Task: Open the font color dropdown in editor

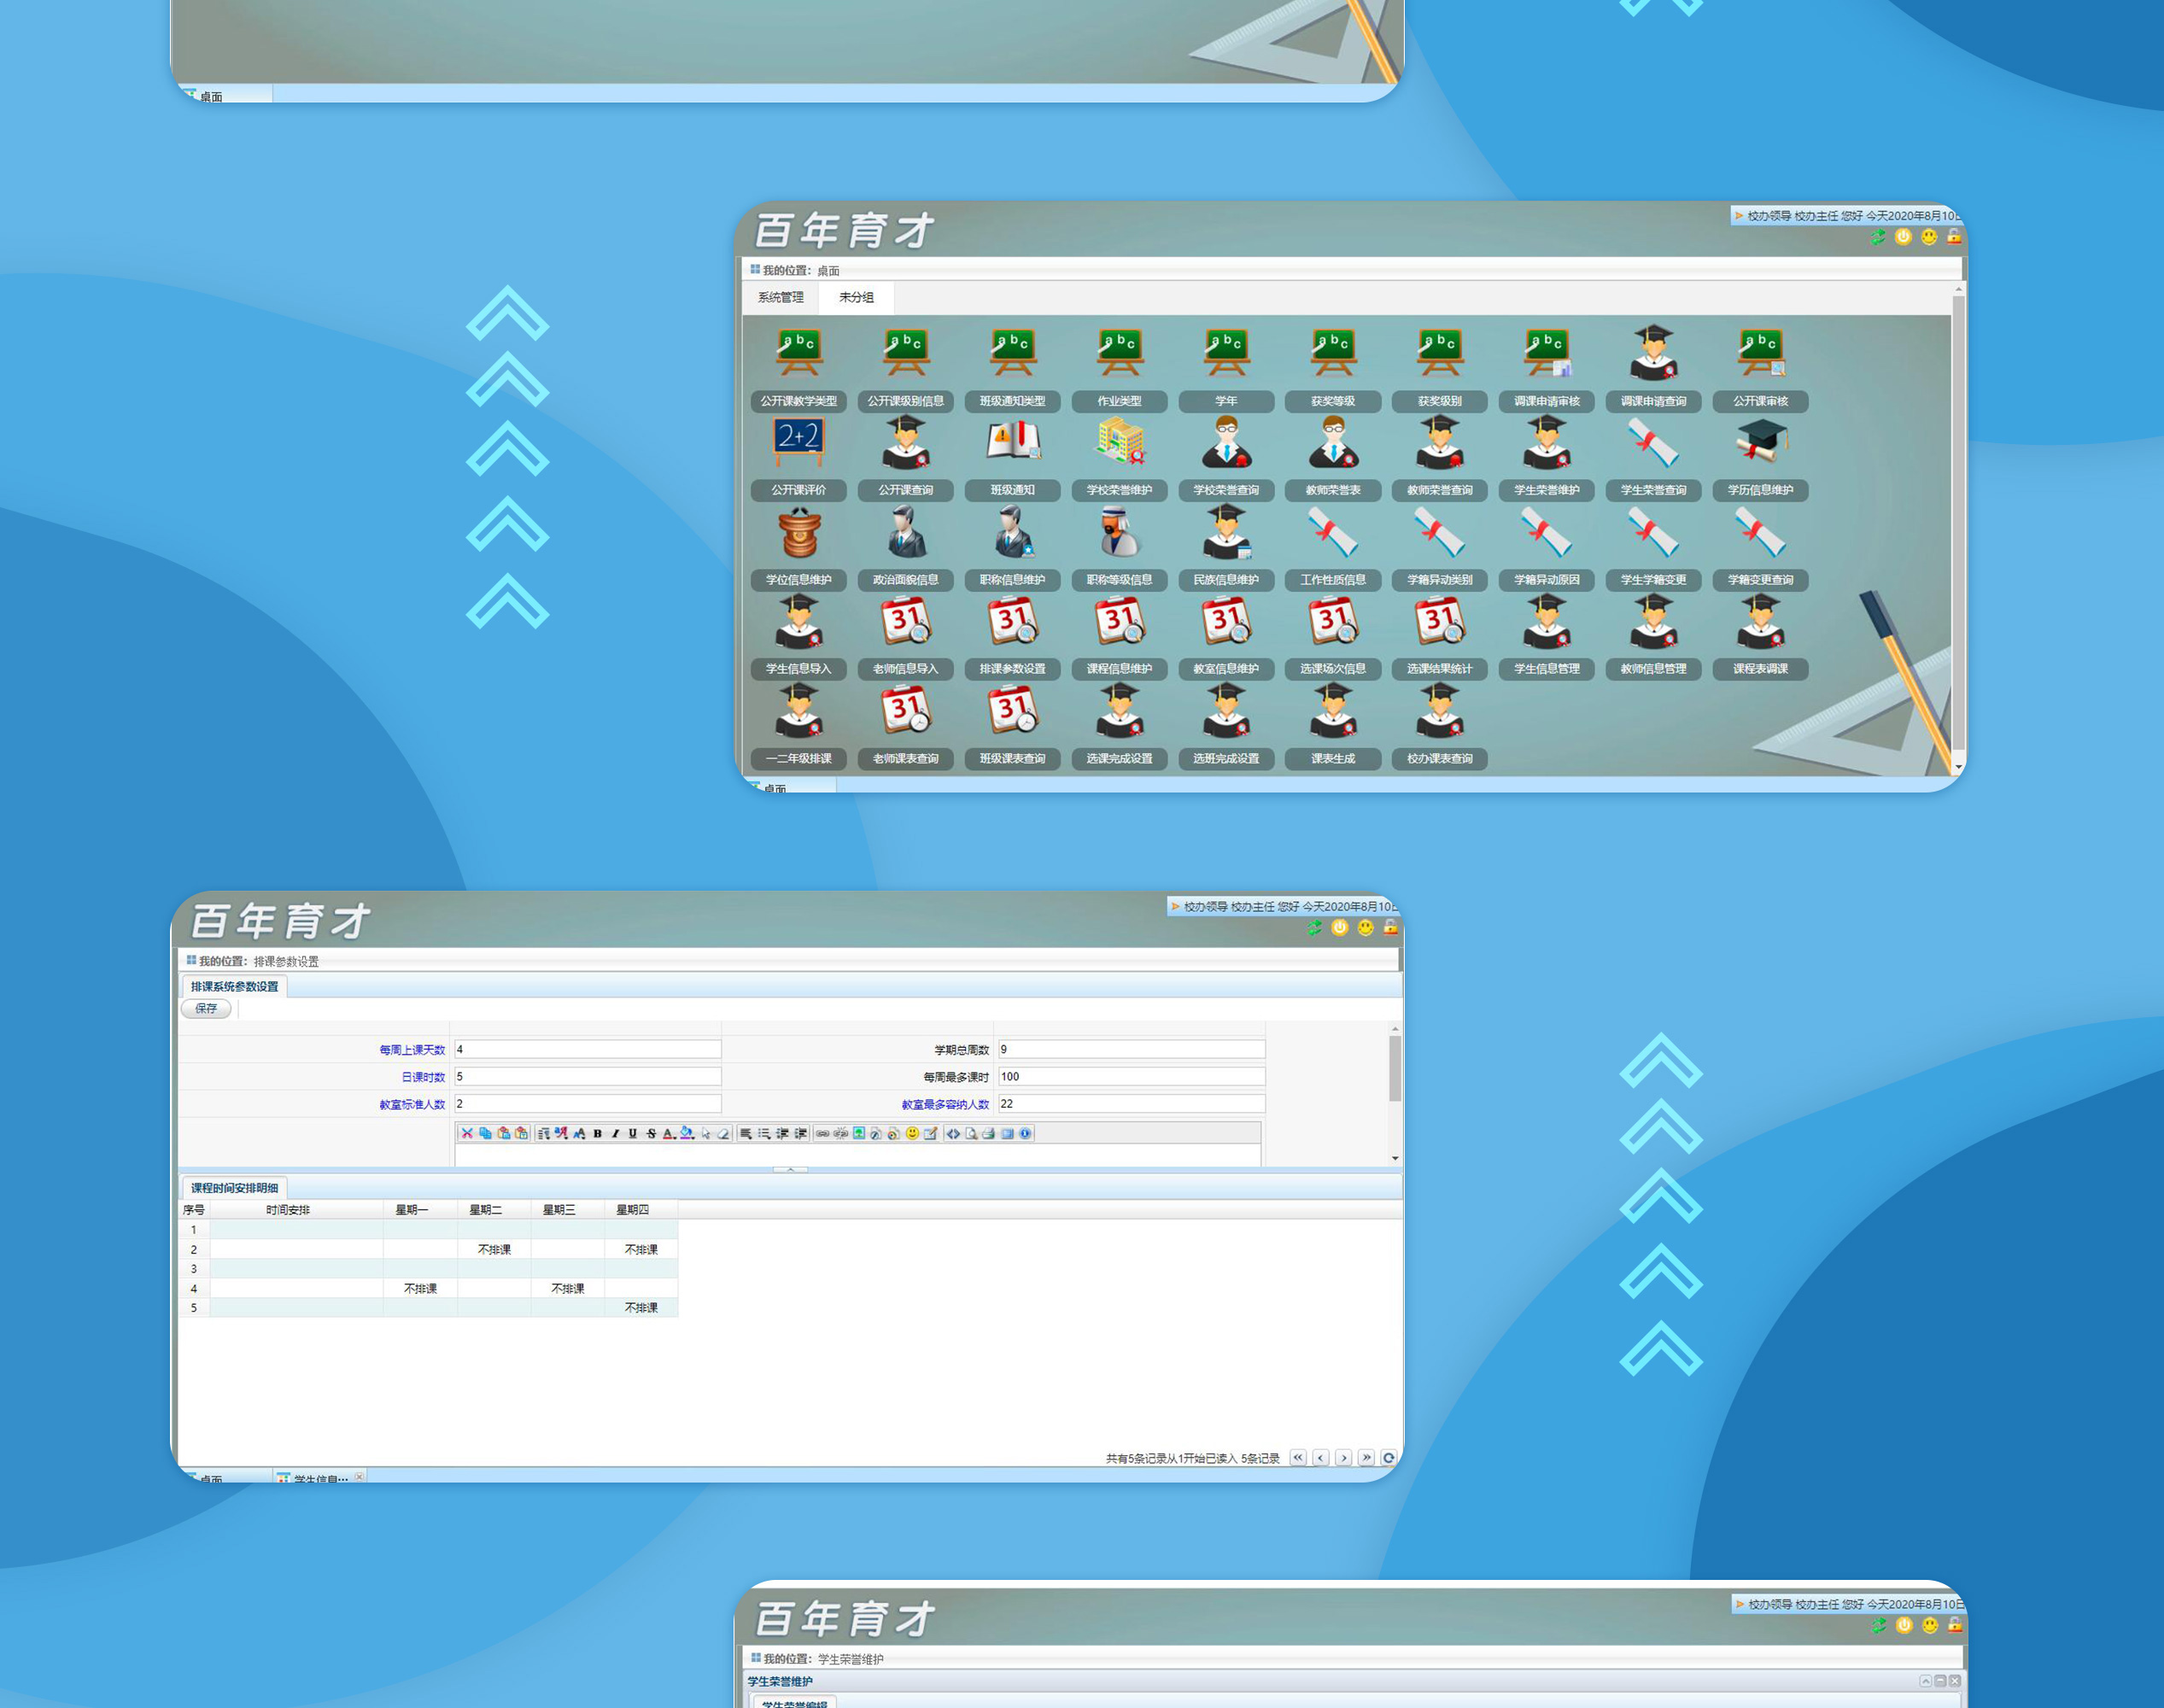Action: [x=669, y=1133]
